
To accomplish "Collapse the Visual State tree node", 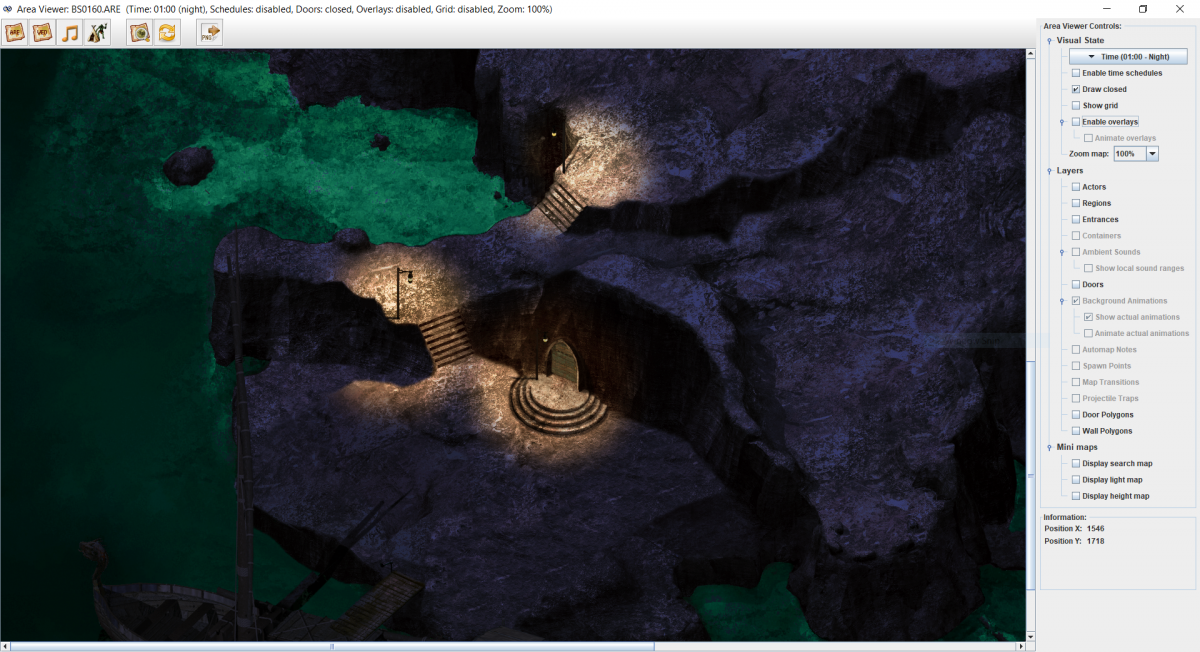I will [1049, 41].
